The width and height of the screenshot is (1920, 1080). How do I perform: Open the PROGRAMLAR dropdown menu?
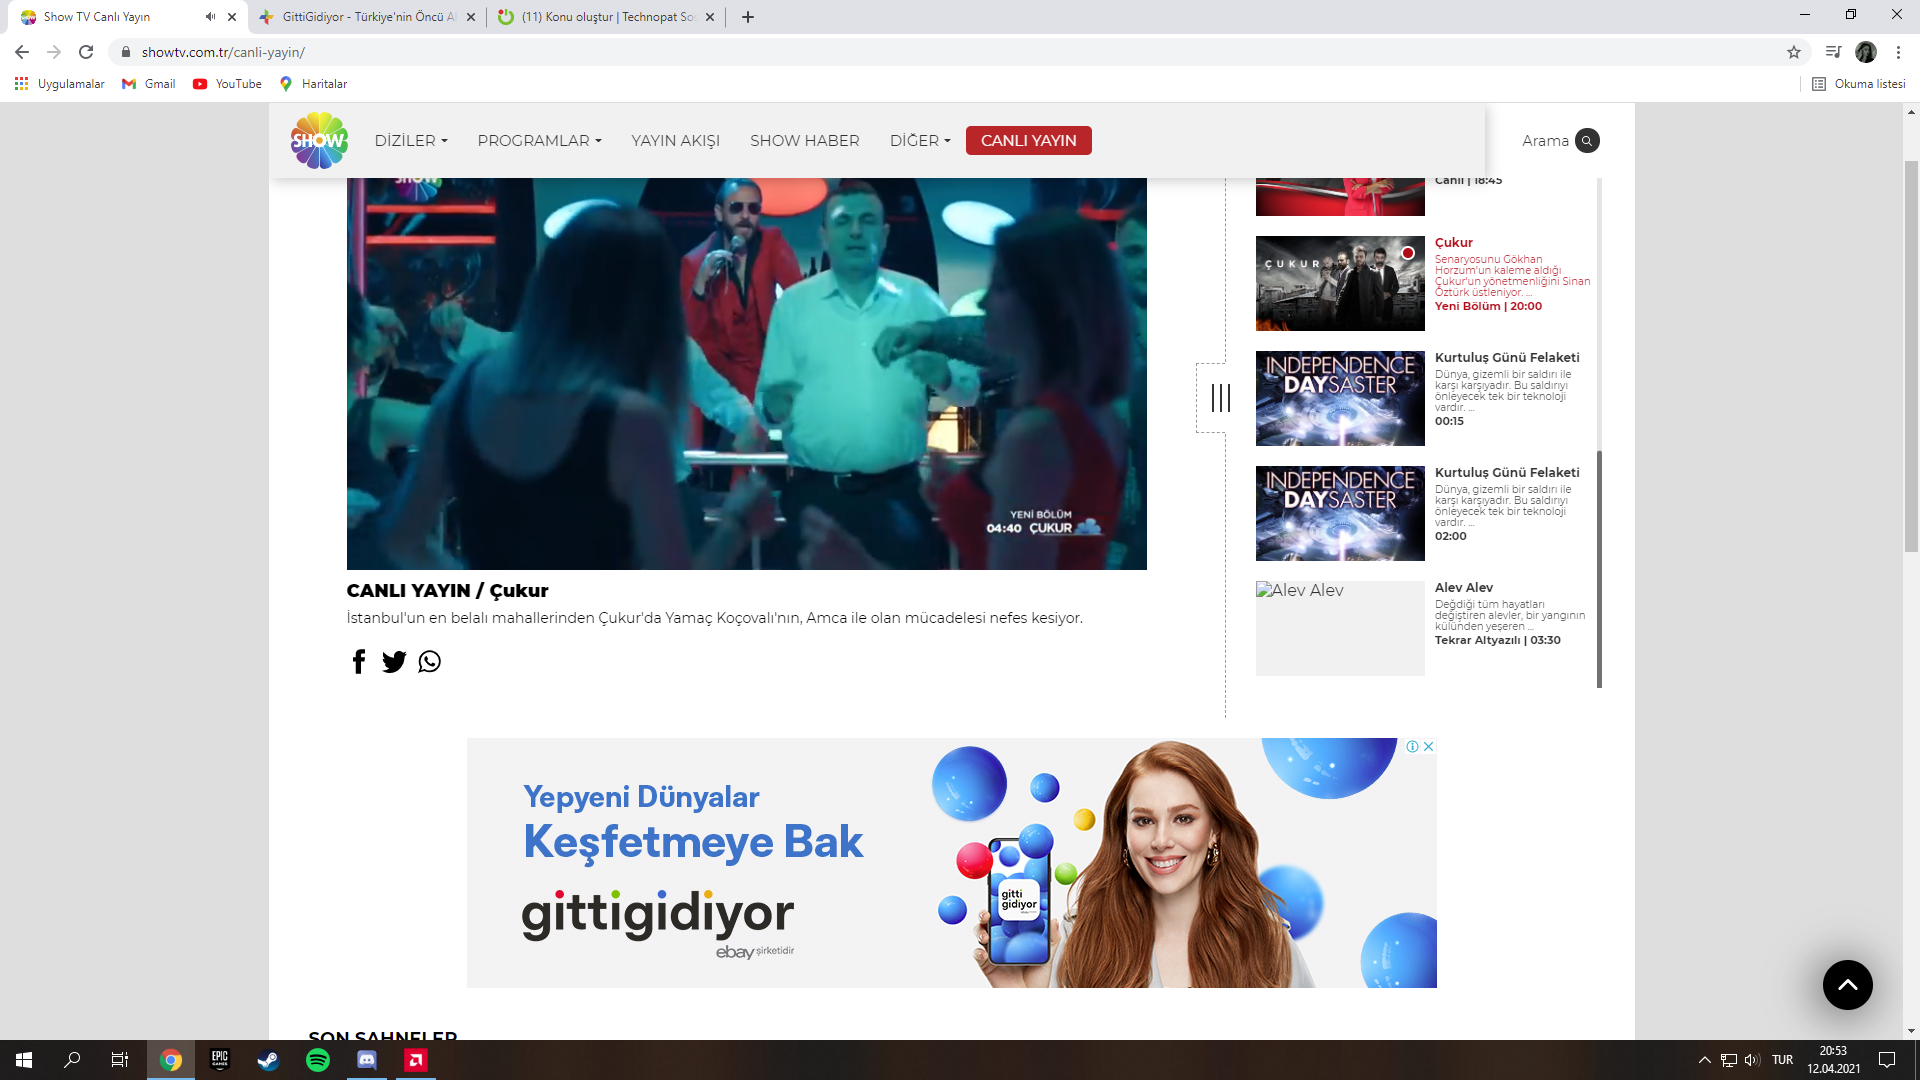coord(539,141)
